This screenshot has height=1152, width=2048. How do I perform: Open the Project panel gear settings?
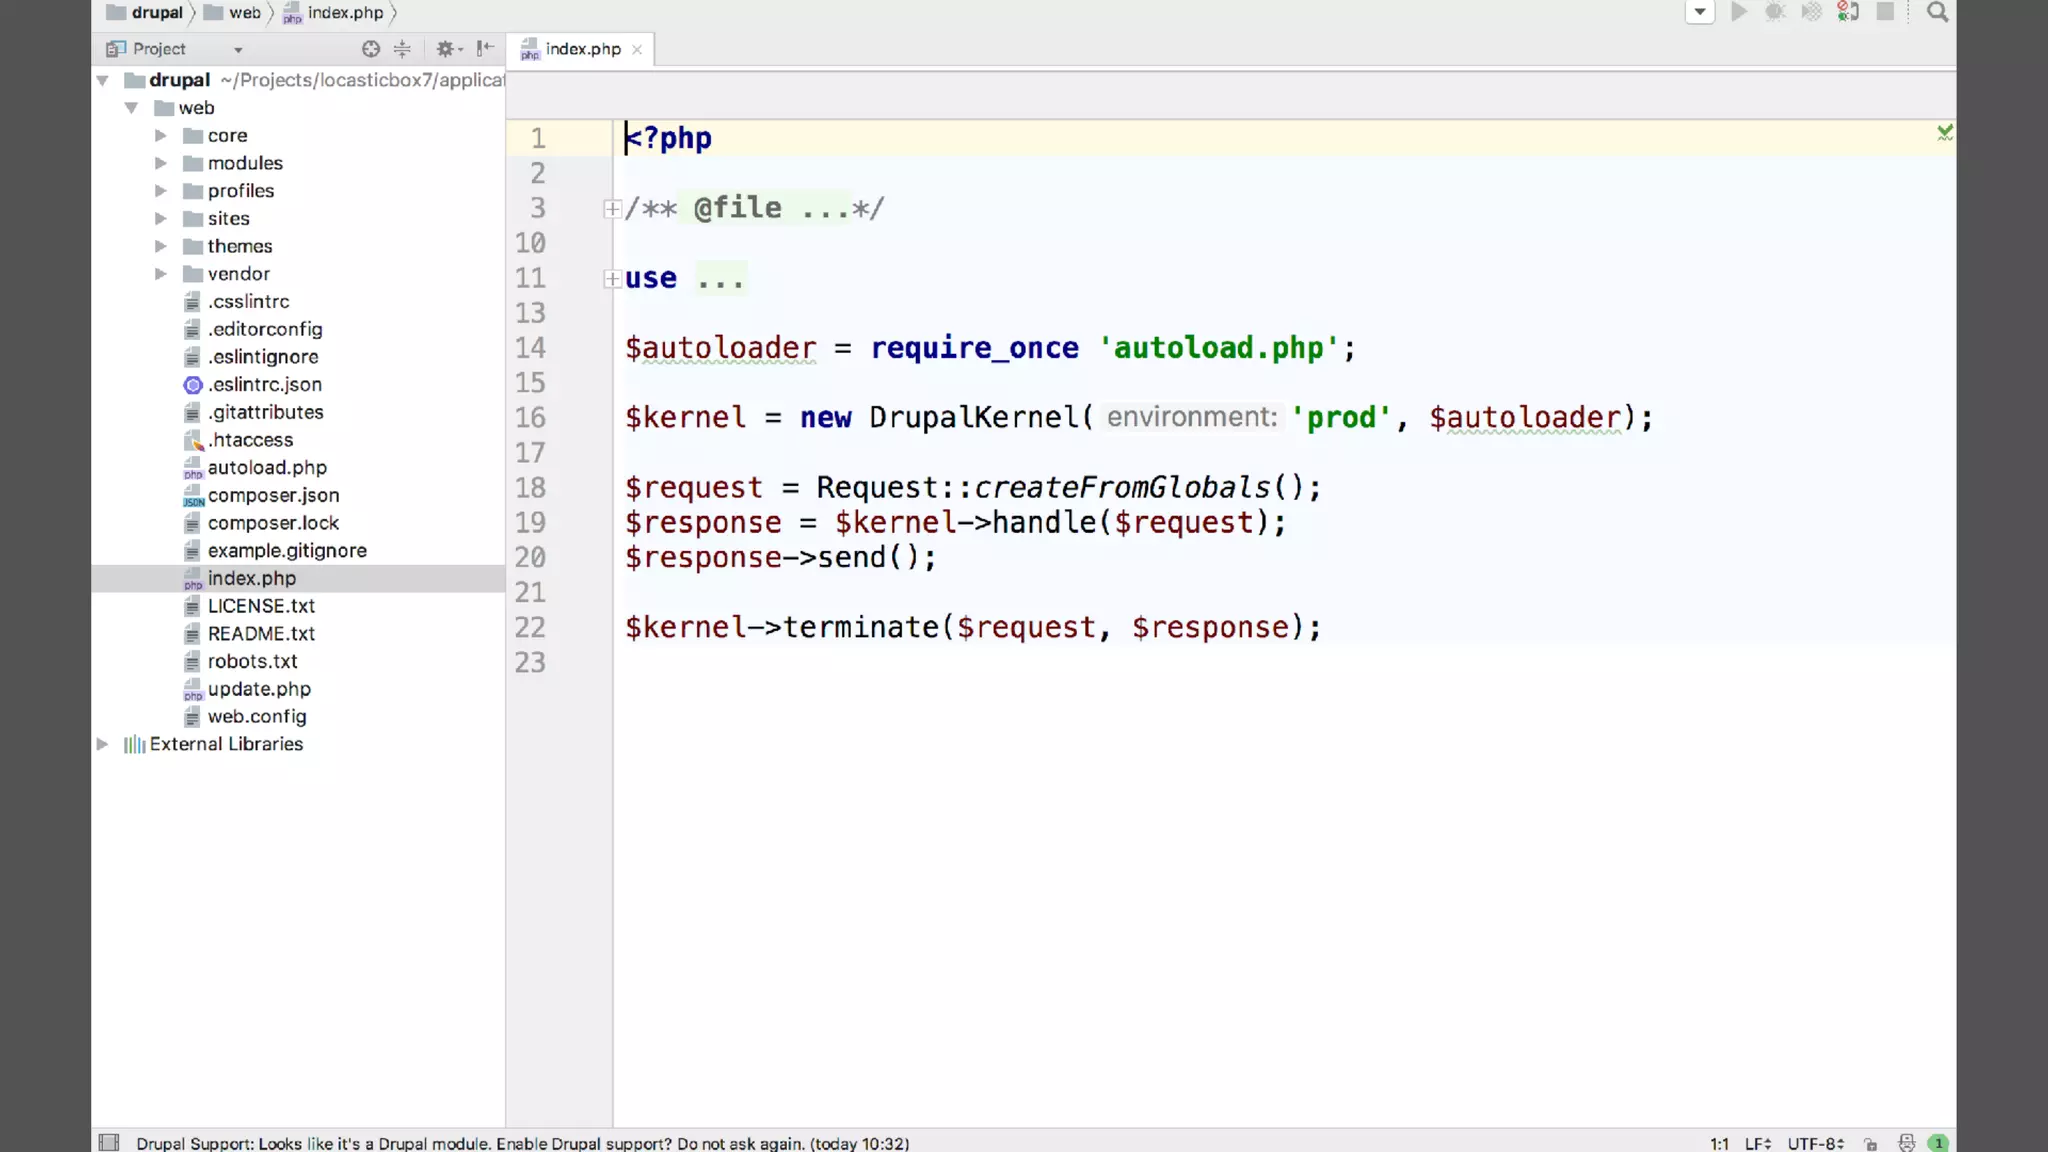click(446, 49)
